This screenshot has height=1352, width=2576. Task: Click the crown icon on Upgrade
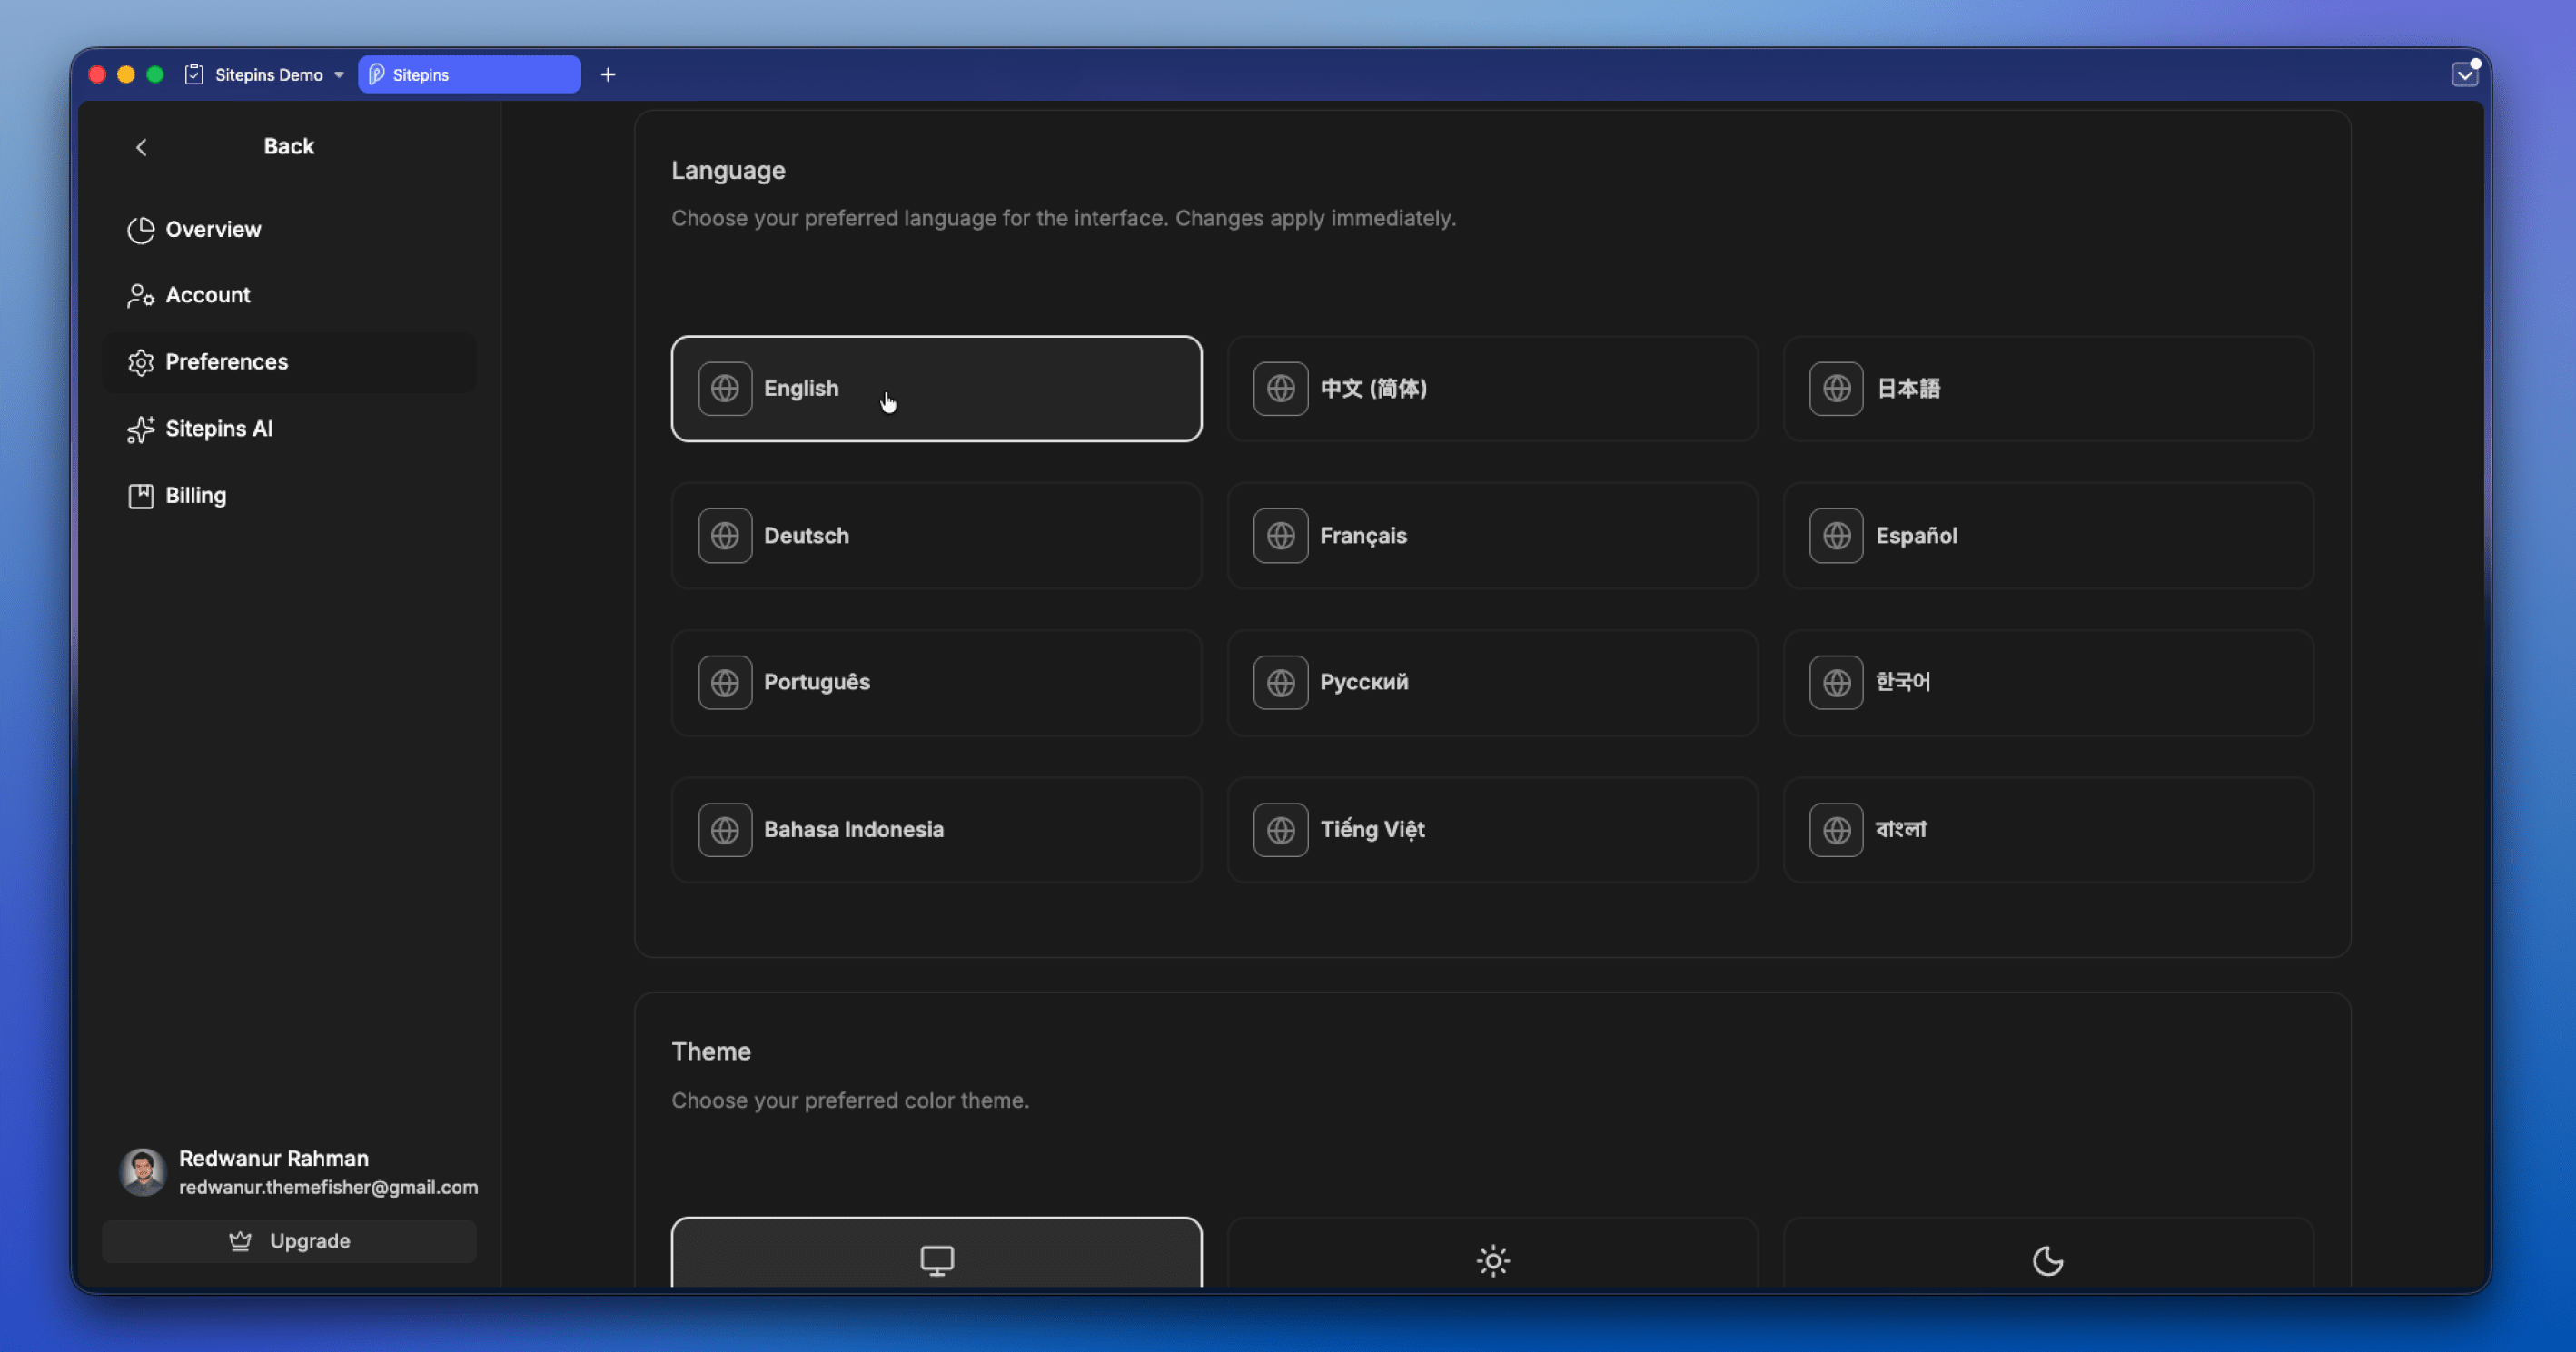pos(240,1241)
